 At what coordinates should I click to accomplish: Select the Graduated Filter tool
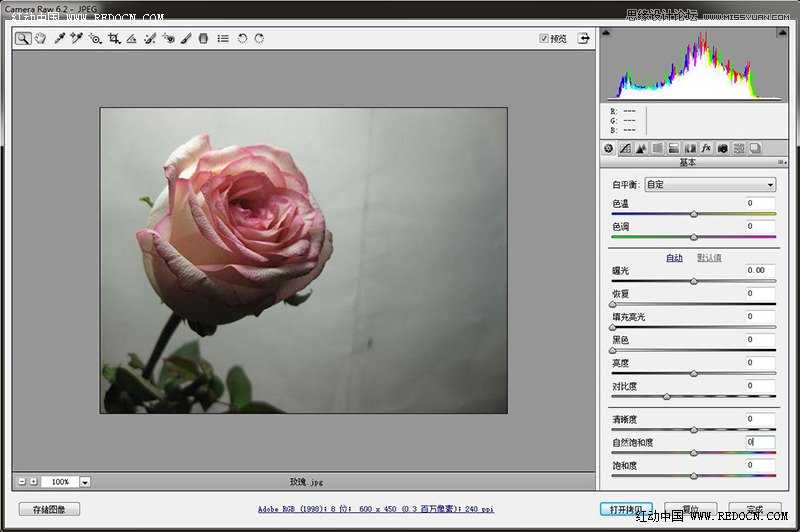(x=203, y=39)
